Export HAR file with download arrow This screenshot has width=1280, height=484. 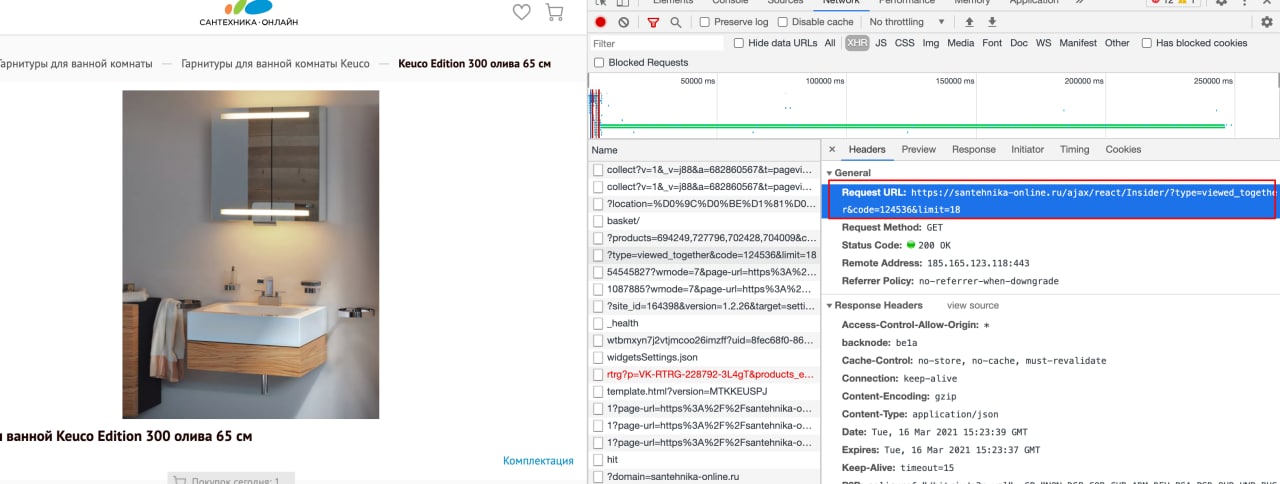pyautogui.click(x=992, y=22)
